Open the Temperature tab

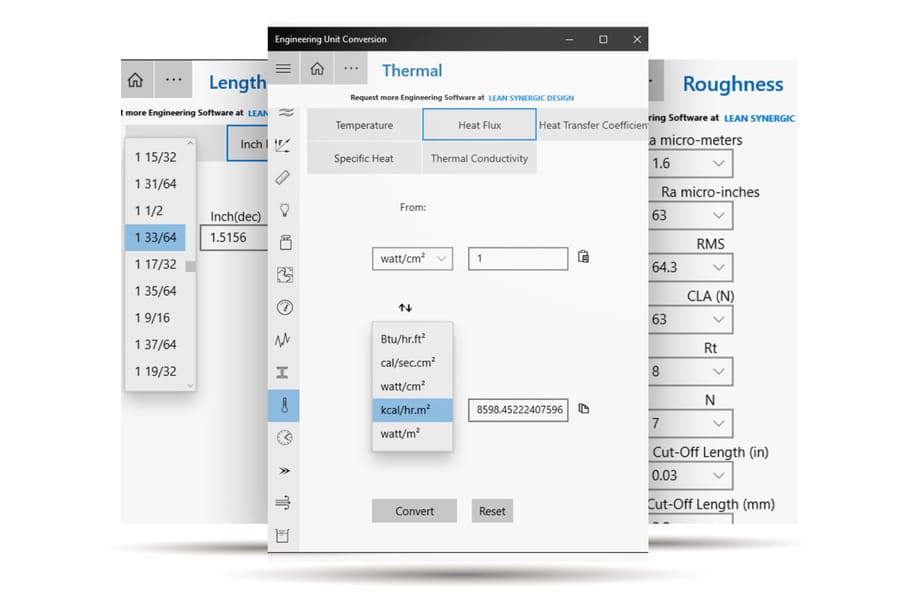click(364, 125)
